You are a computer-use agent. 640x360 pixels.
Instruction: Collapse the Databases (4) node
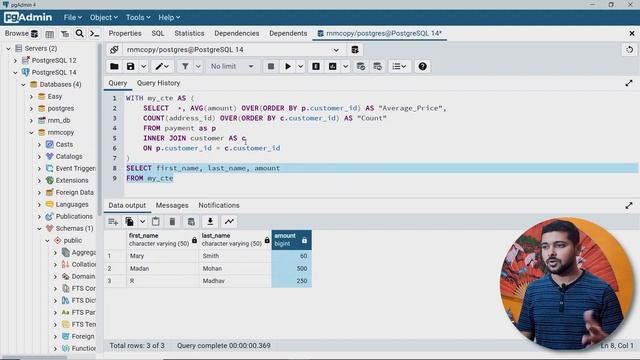(24, 84)
